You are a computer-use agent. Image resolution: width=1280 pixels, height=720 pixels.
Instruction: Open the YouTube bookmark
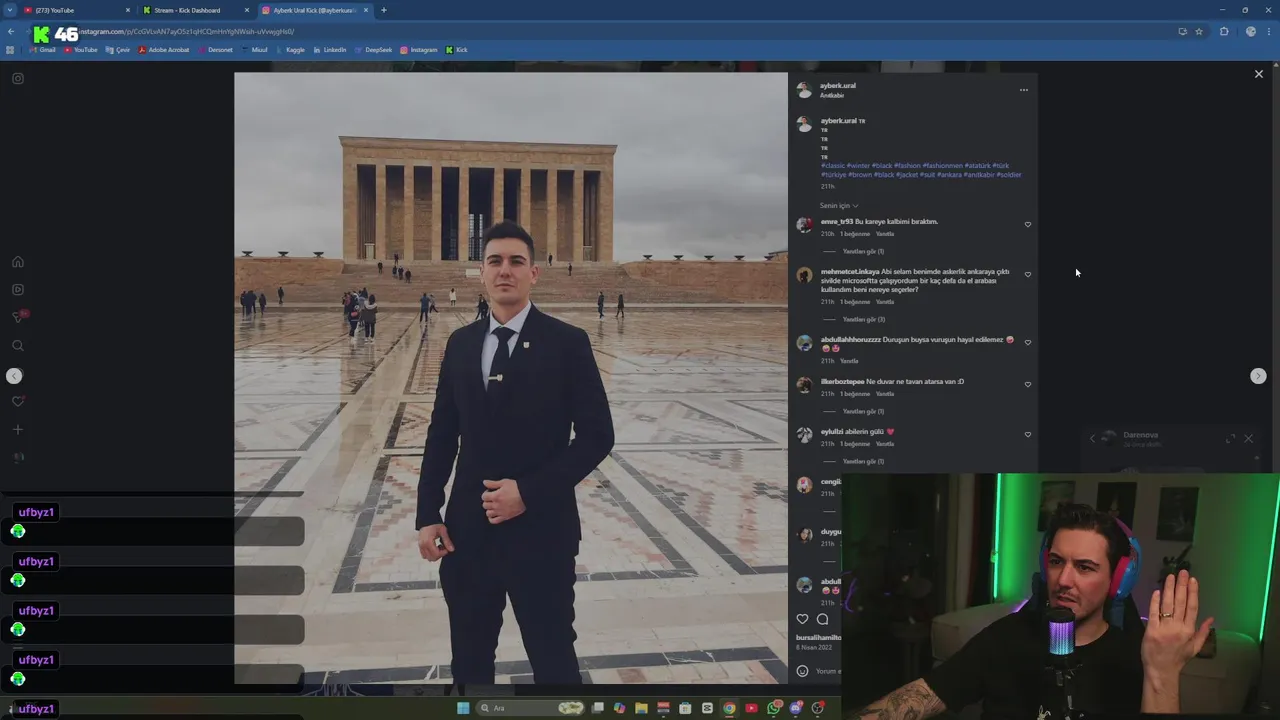click(x=80, y=50)
